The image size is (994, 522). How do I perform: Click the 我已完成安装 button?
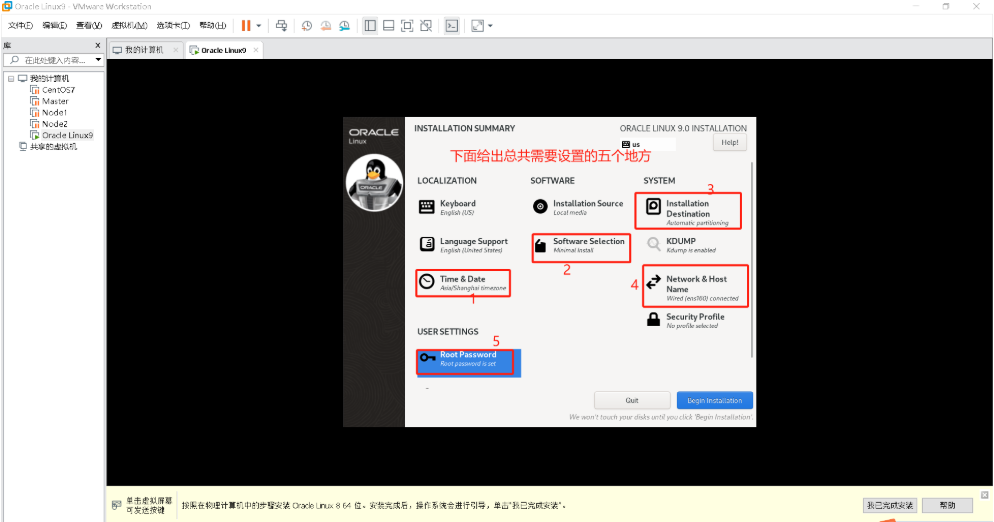(x=890, y=506)
